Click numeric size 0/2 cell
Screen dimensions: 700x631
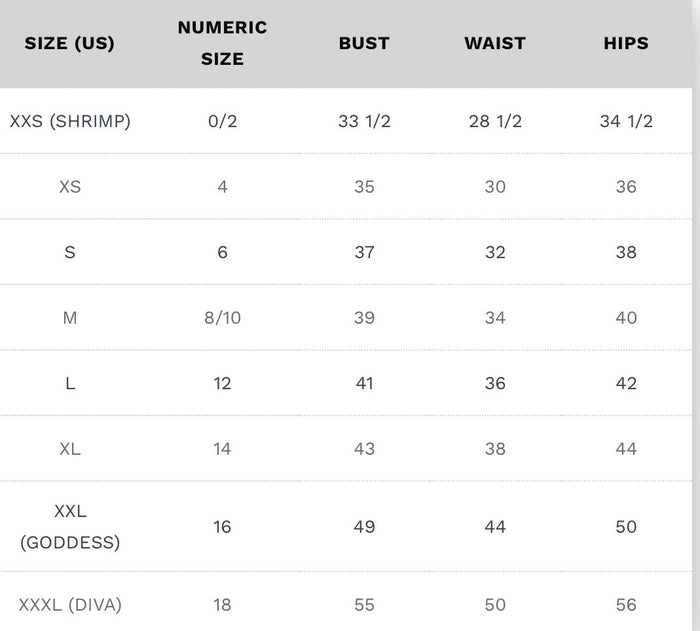pos(222,121)
